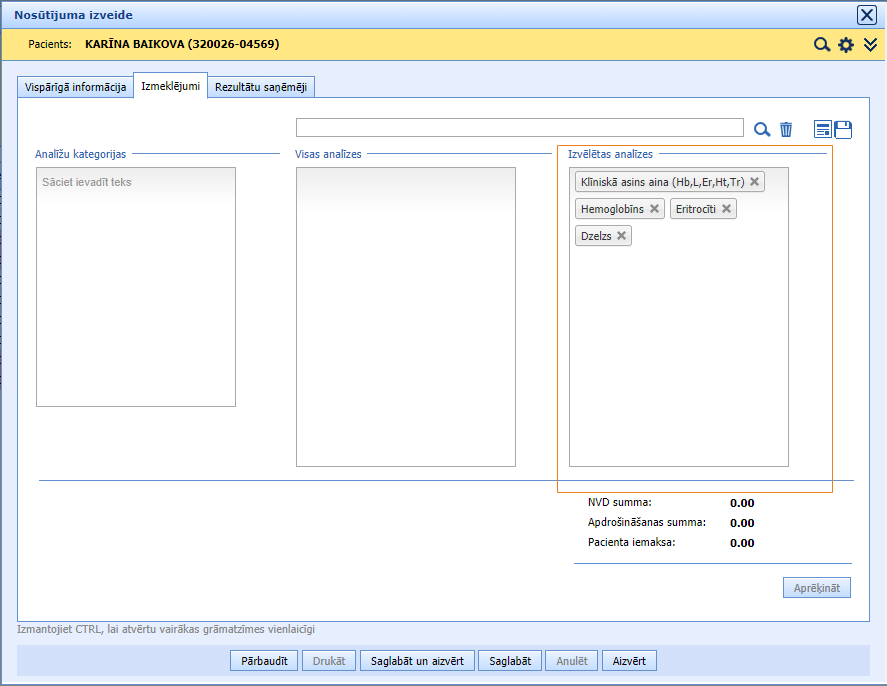Click the floppy disk save template icon
This screenshot has width=887, height=686.
843,129
